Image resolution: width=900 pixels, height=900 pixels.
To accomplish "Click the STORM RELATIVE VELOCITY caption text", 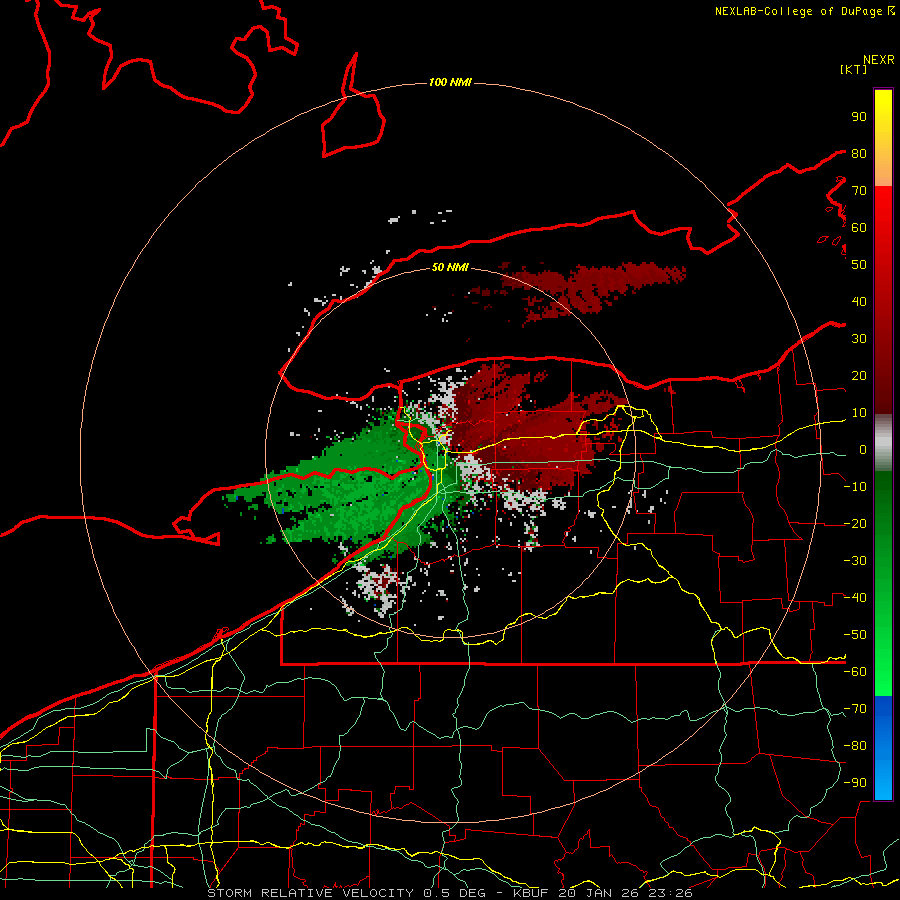I will [x=310, y=893].
